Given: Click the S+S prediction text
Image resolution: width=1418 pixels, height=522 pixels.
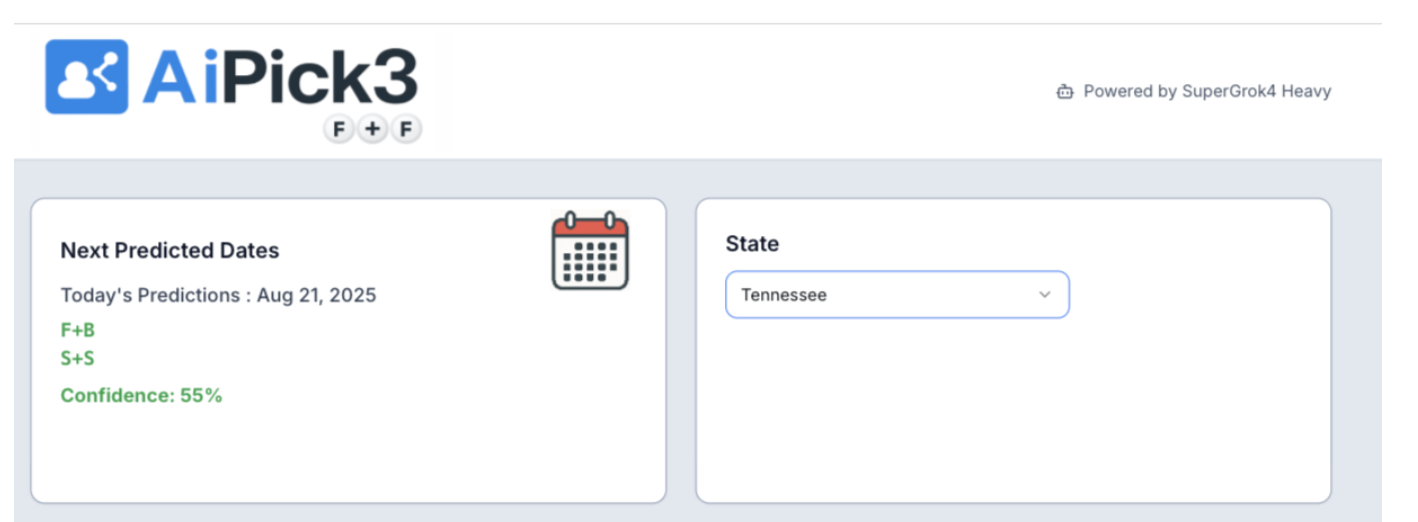Looking at the screenshot, I should coord(78,358).
